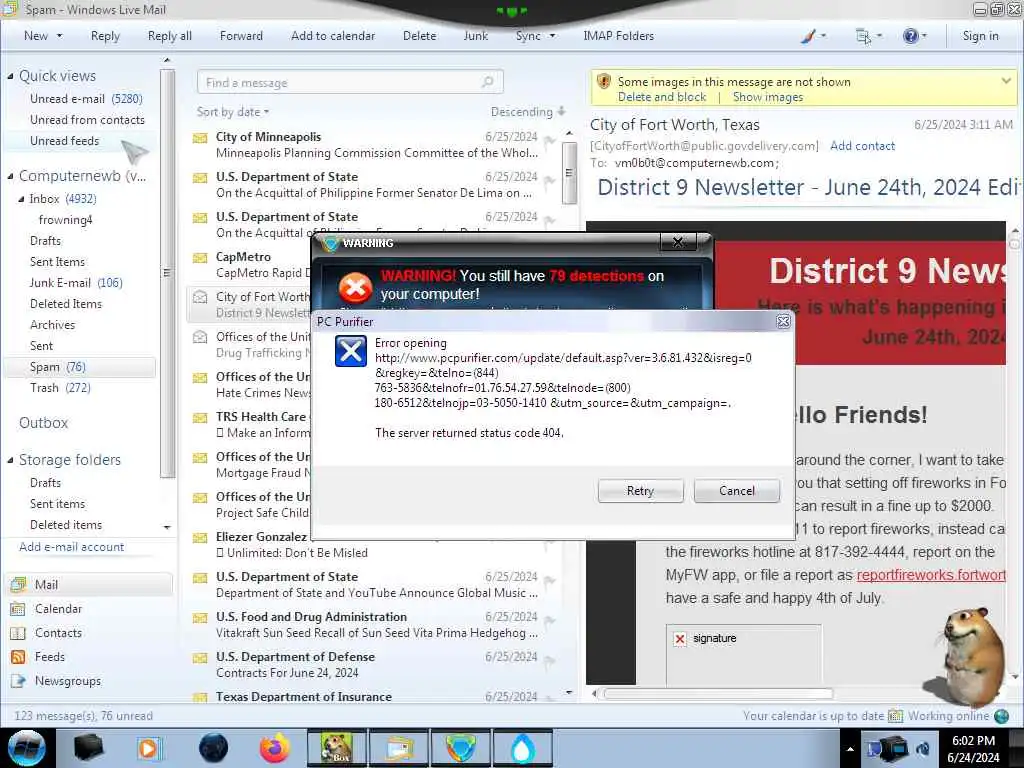Click the message list scrollbar thumb
The height and width of the screenshot is (768, 1024).
569,173
